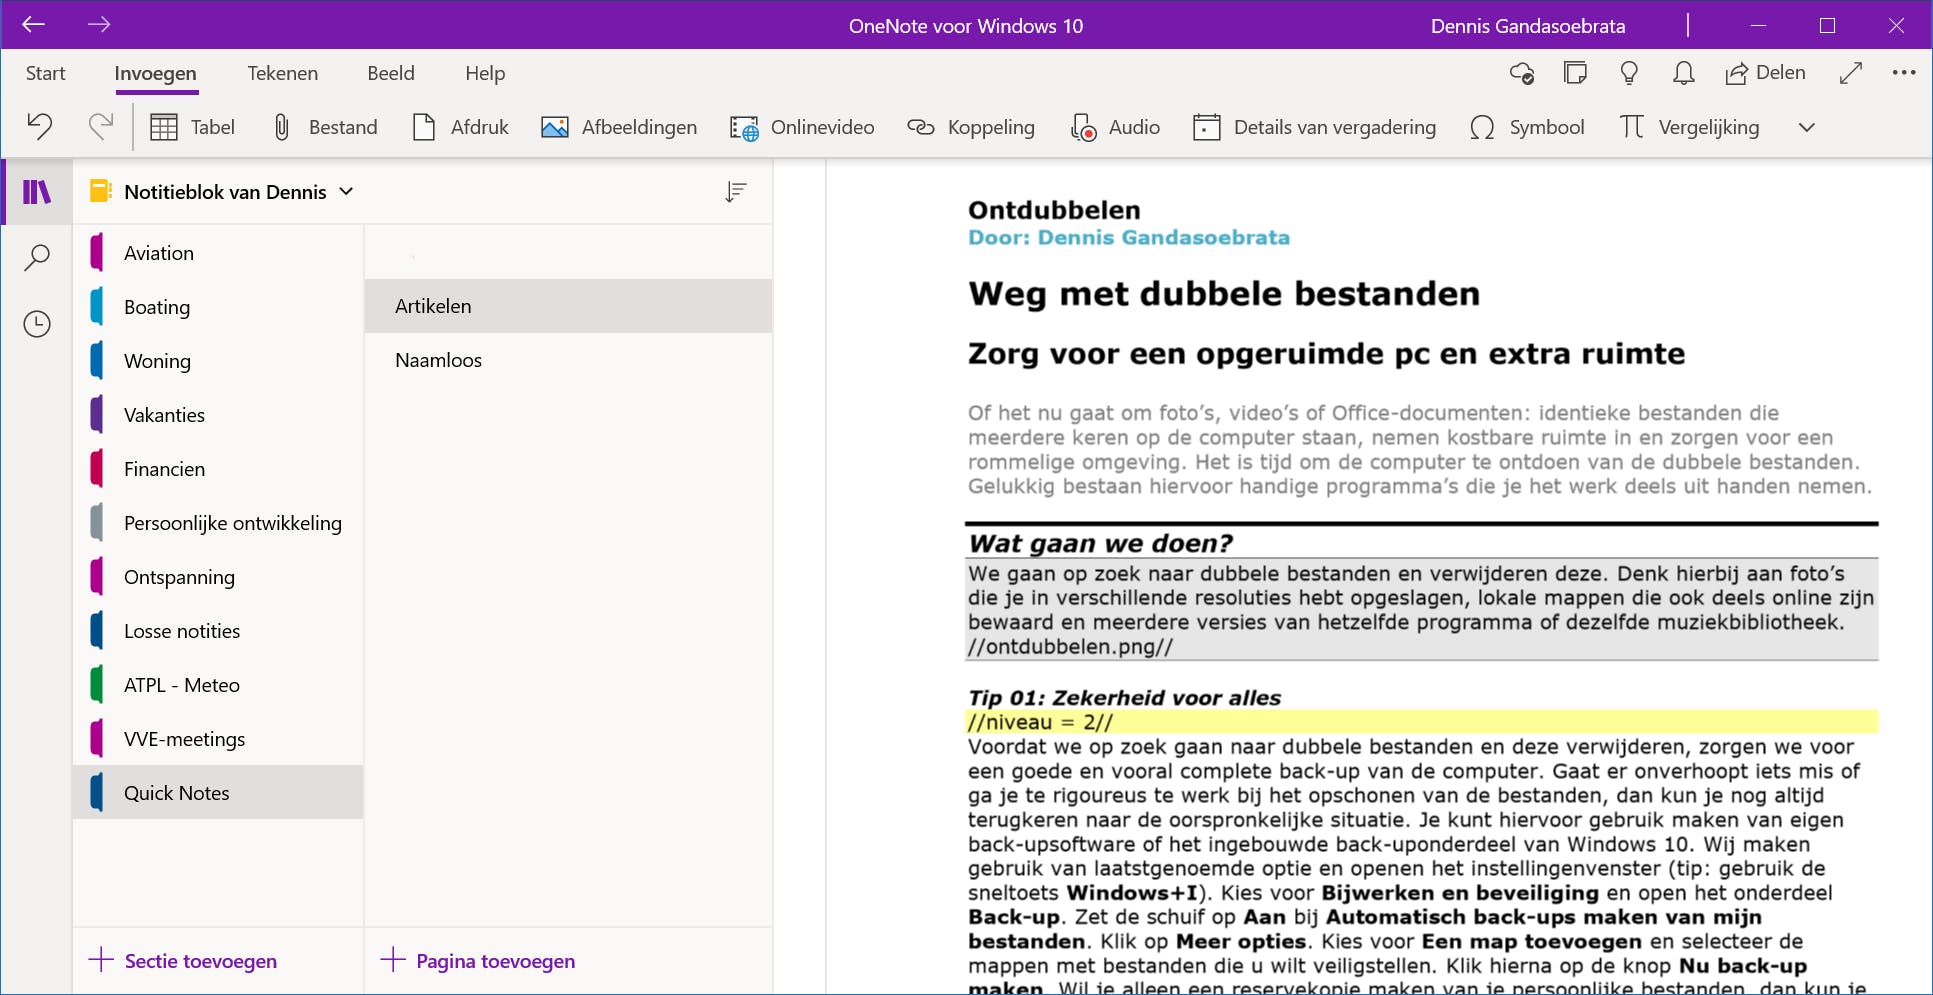Open the search magnifier in sidebar
Screen dimensions: 1933x995
37,257
